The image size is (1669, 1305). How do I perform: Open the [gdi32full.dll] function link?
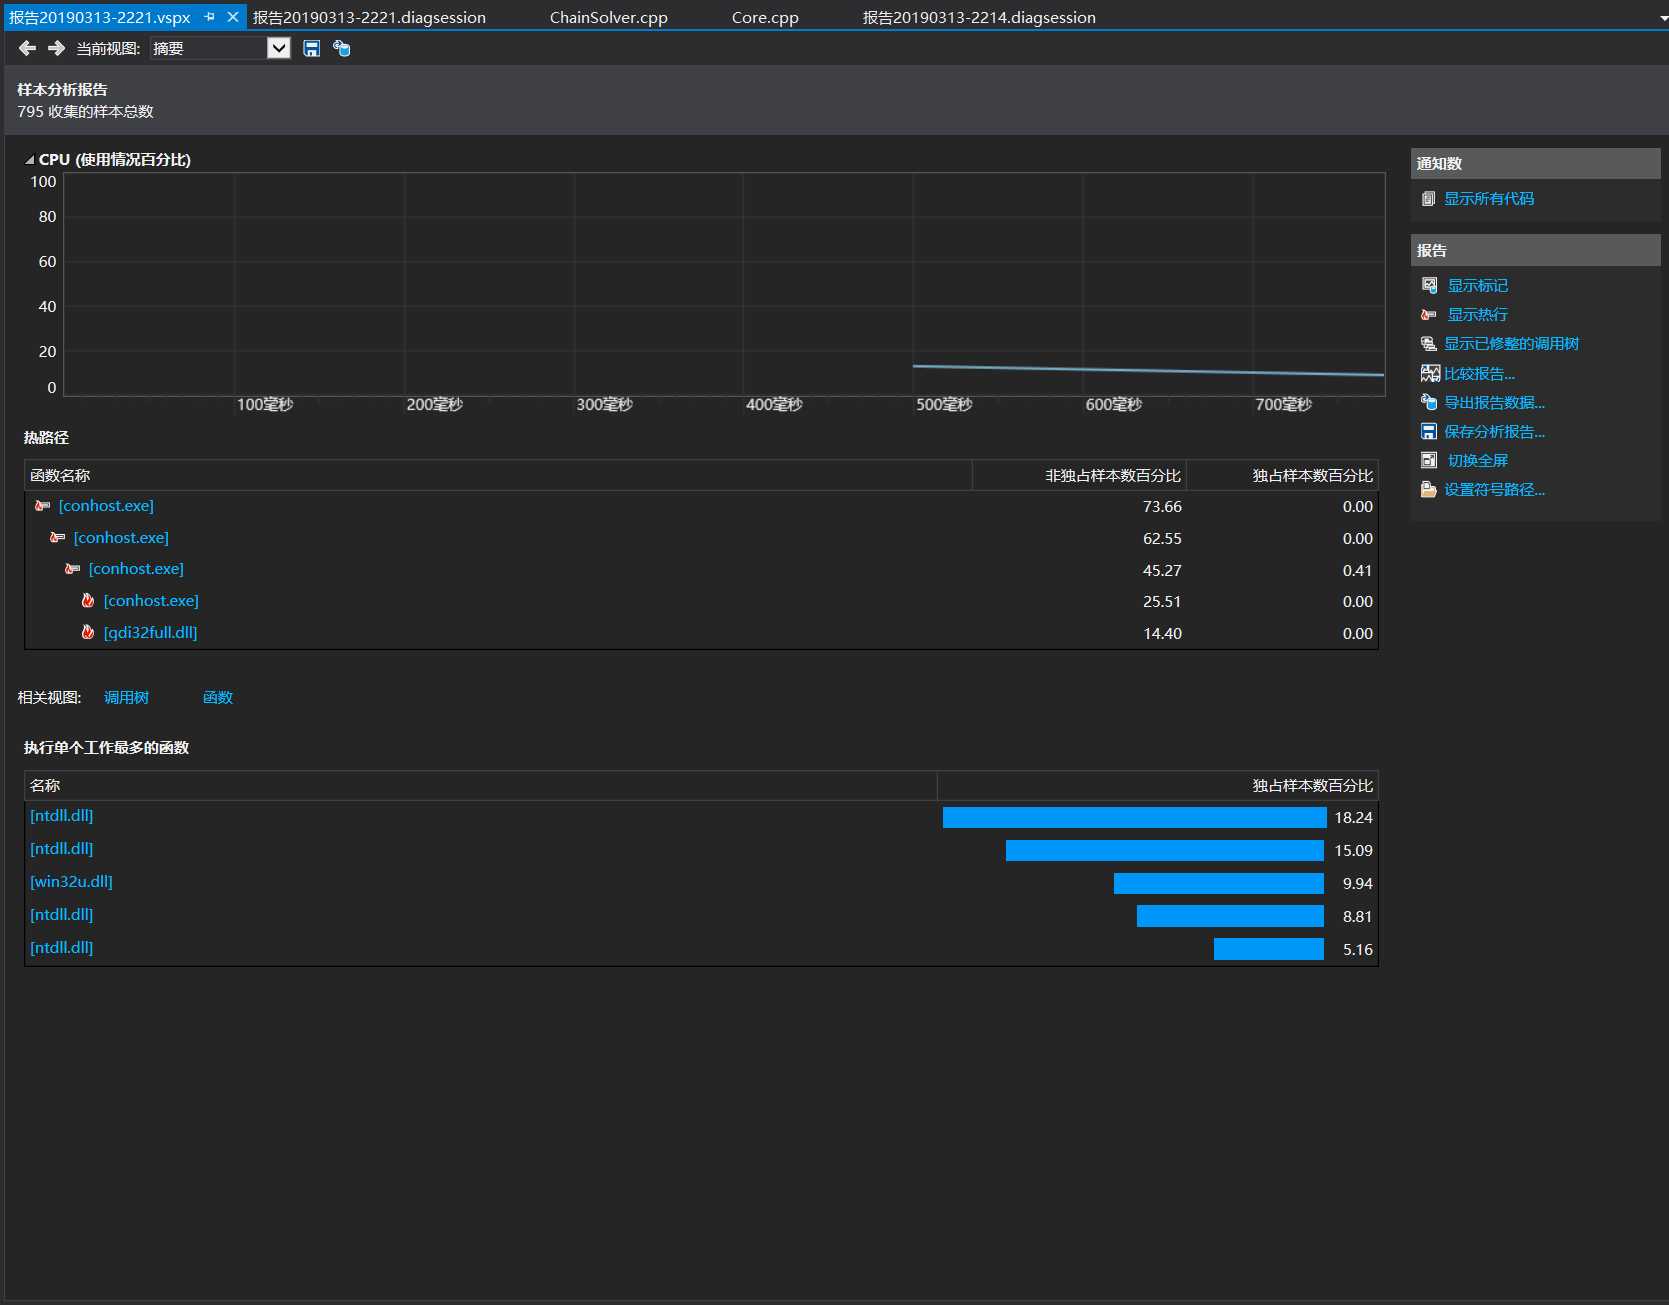tap(150, 633)
